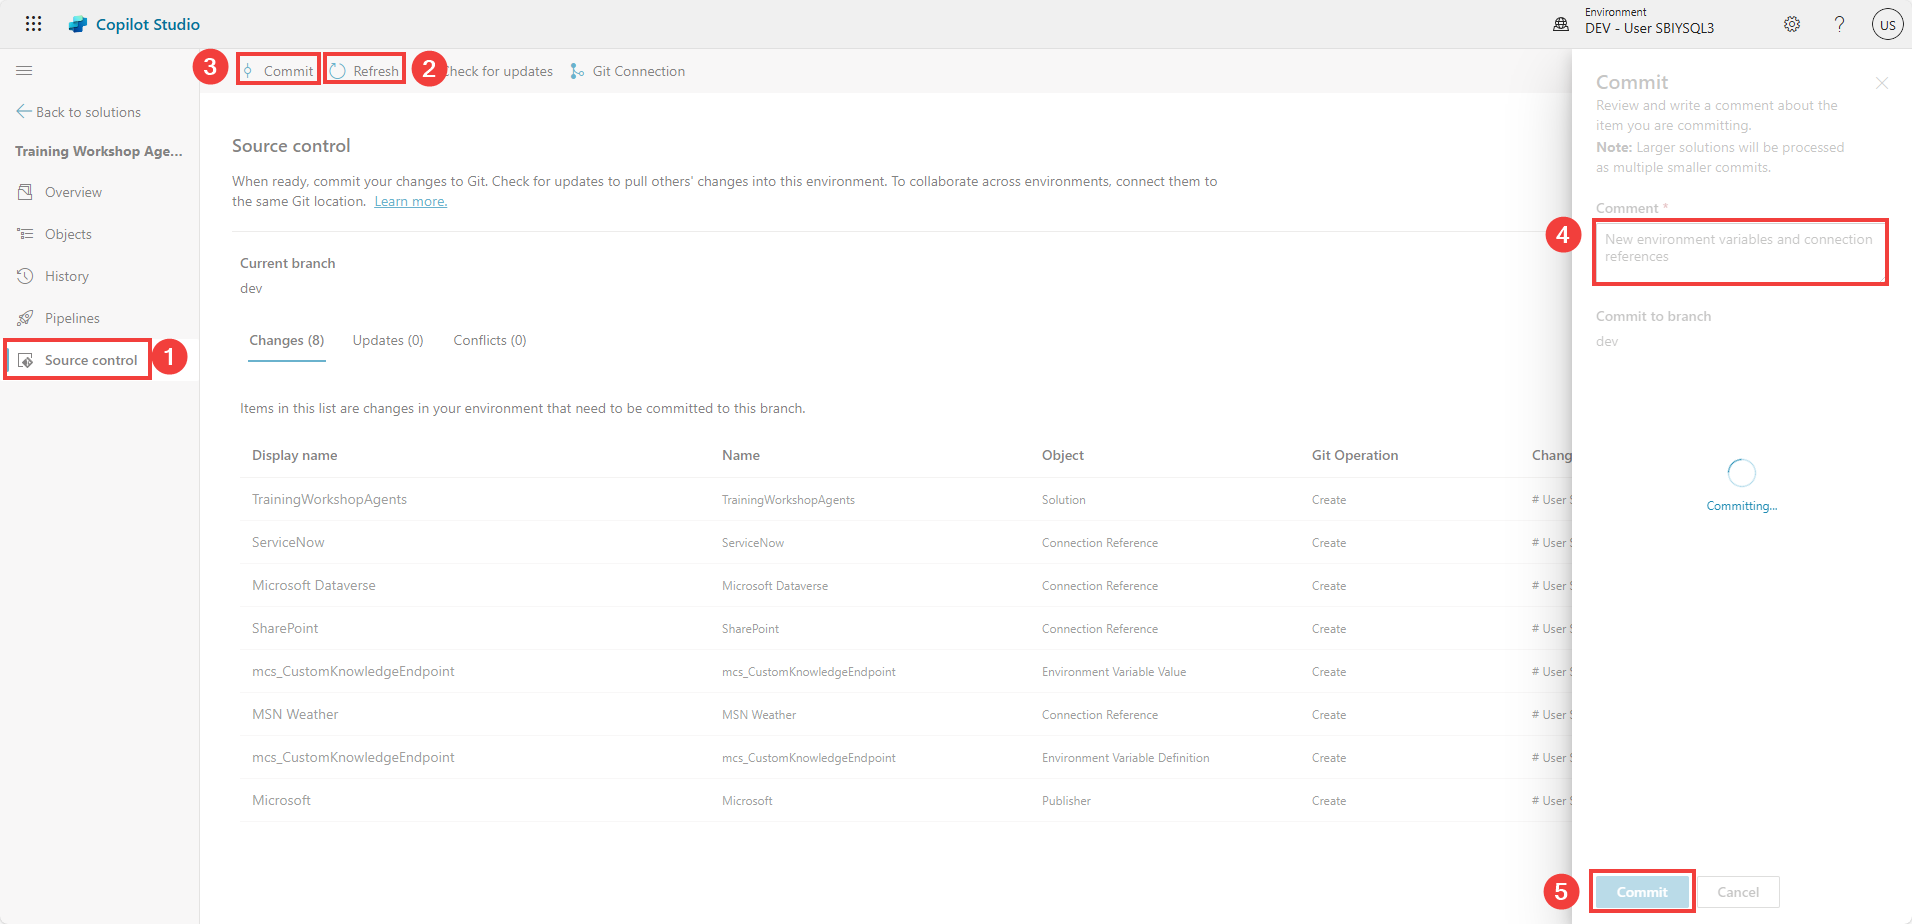Cancel the pending commit
The width and height of the screenshot is (1912, 924).
[1738, 891]
